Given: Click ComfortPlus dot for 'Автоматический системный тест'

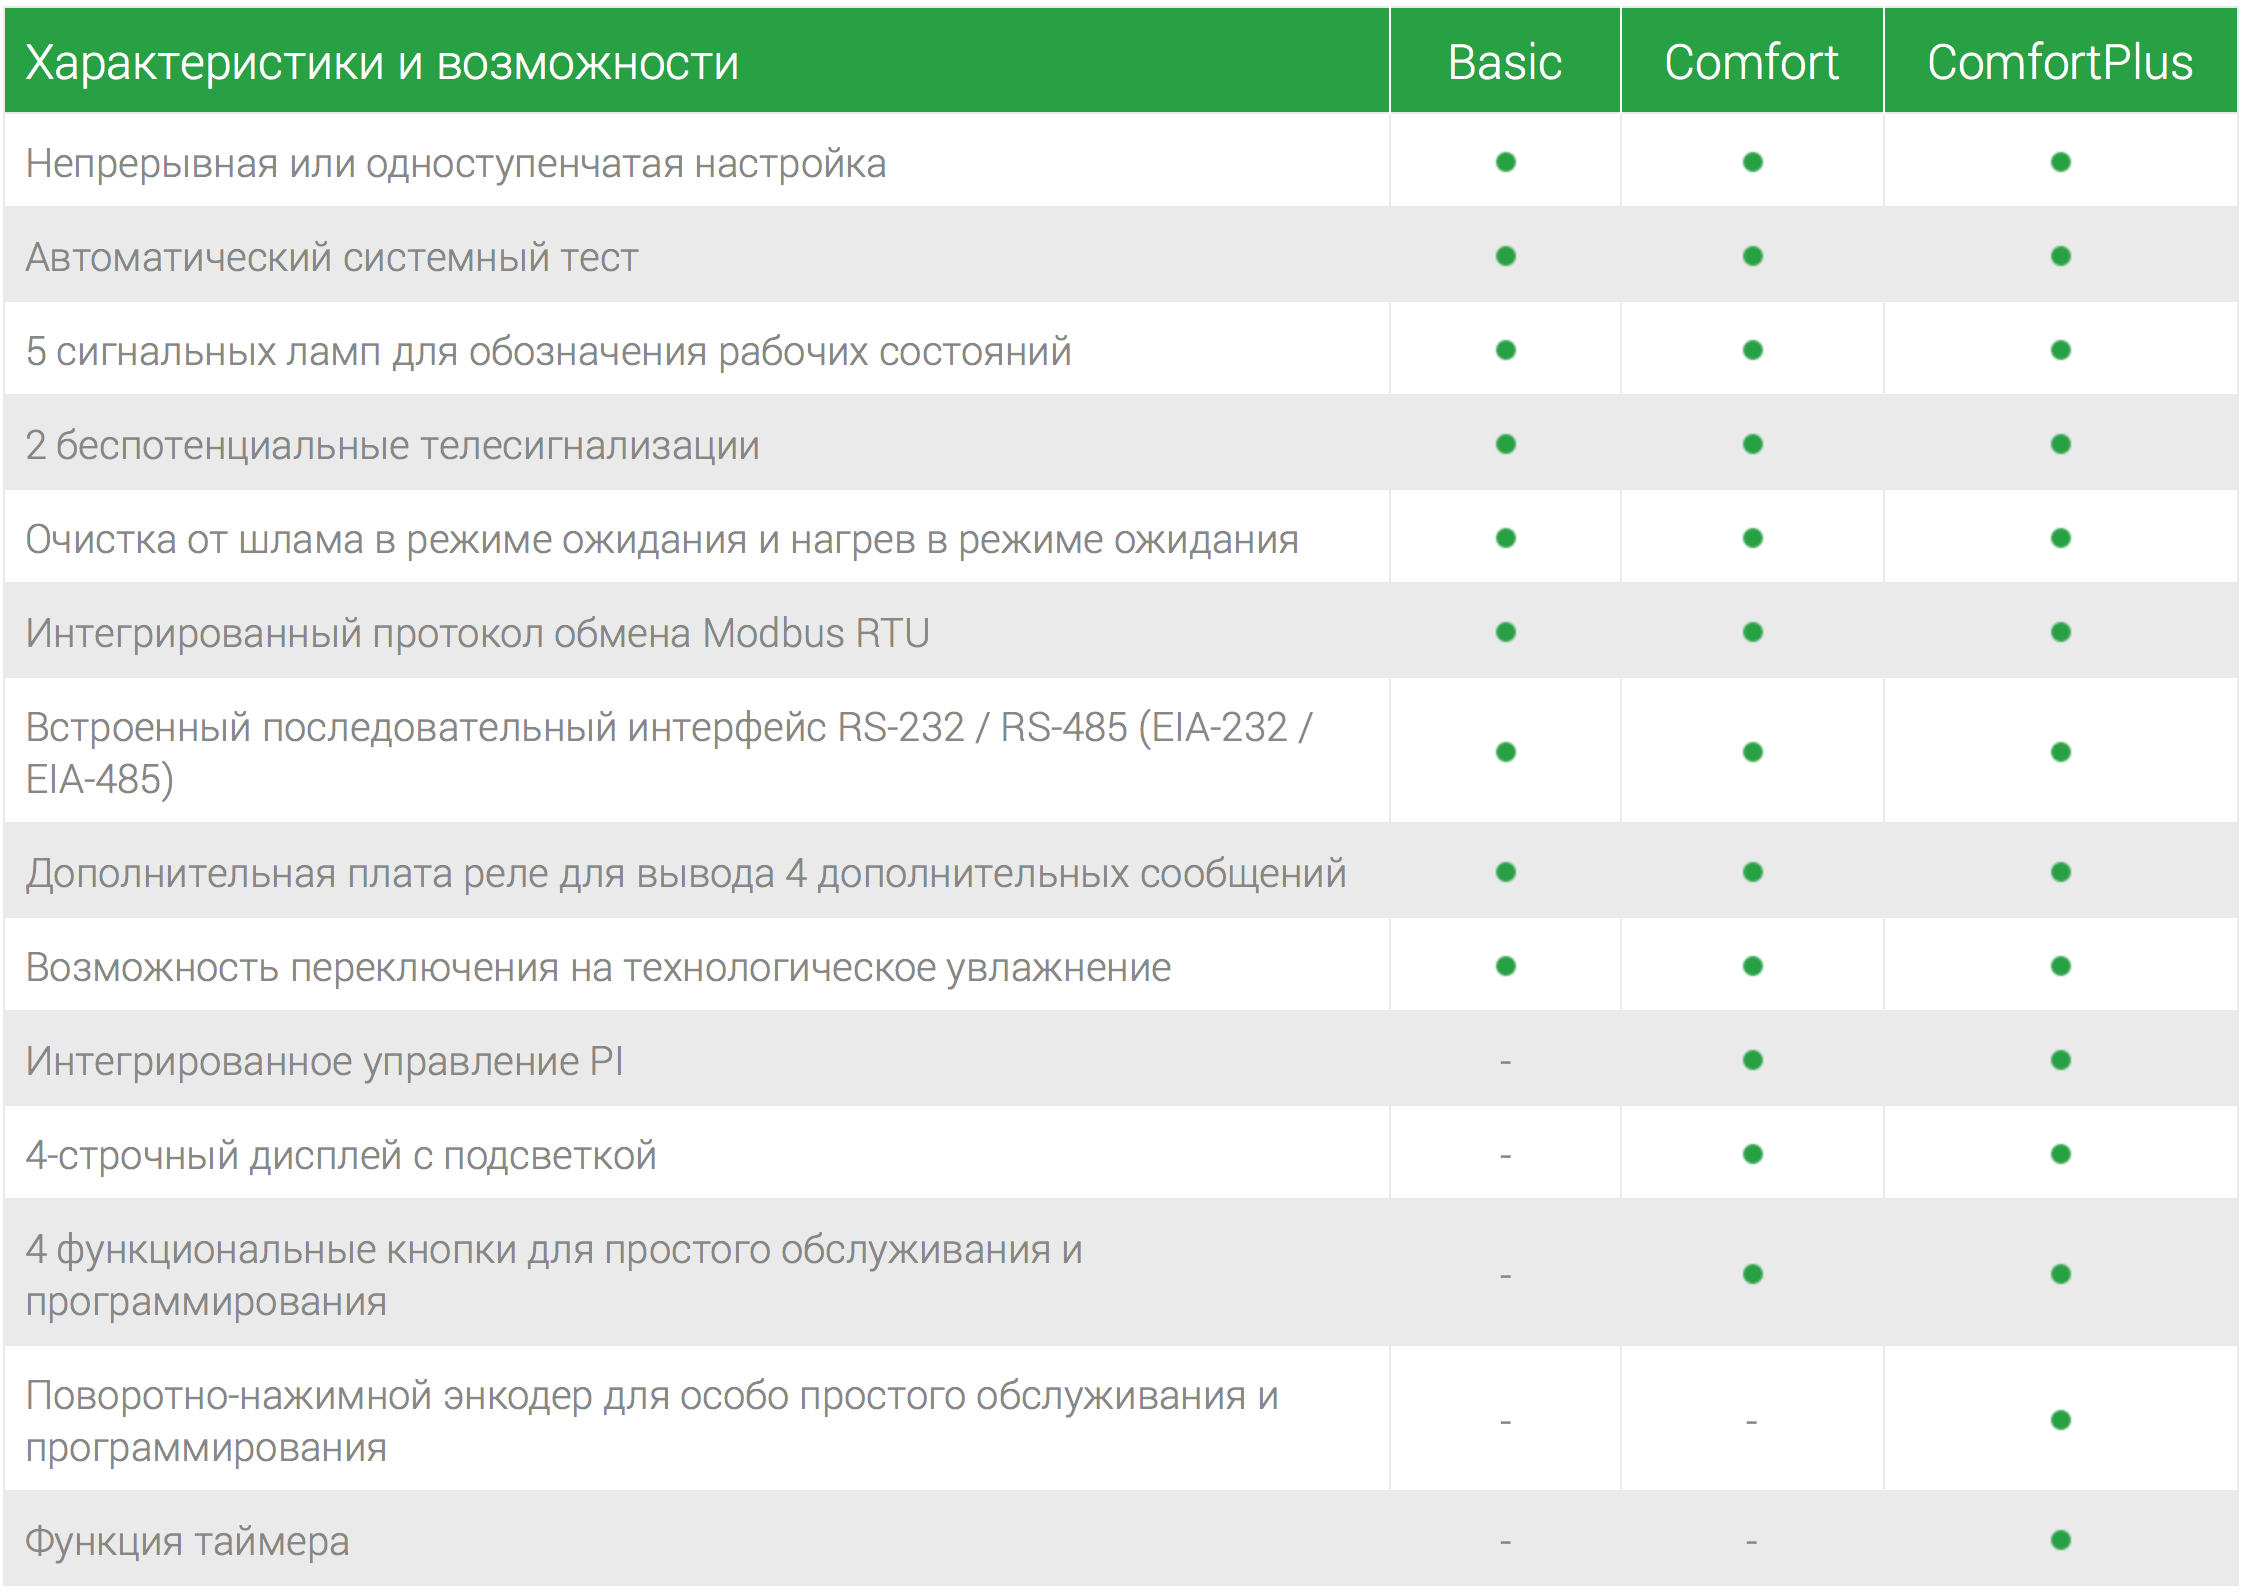Looking at the screenshot, I should (x=2061, y=256).
